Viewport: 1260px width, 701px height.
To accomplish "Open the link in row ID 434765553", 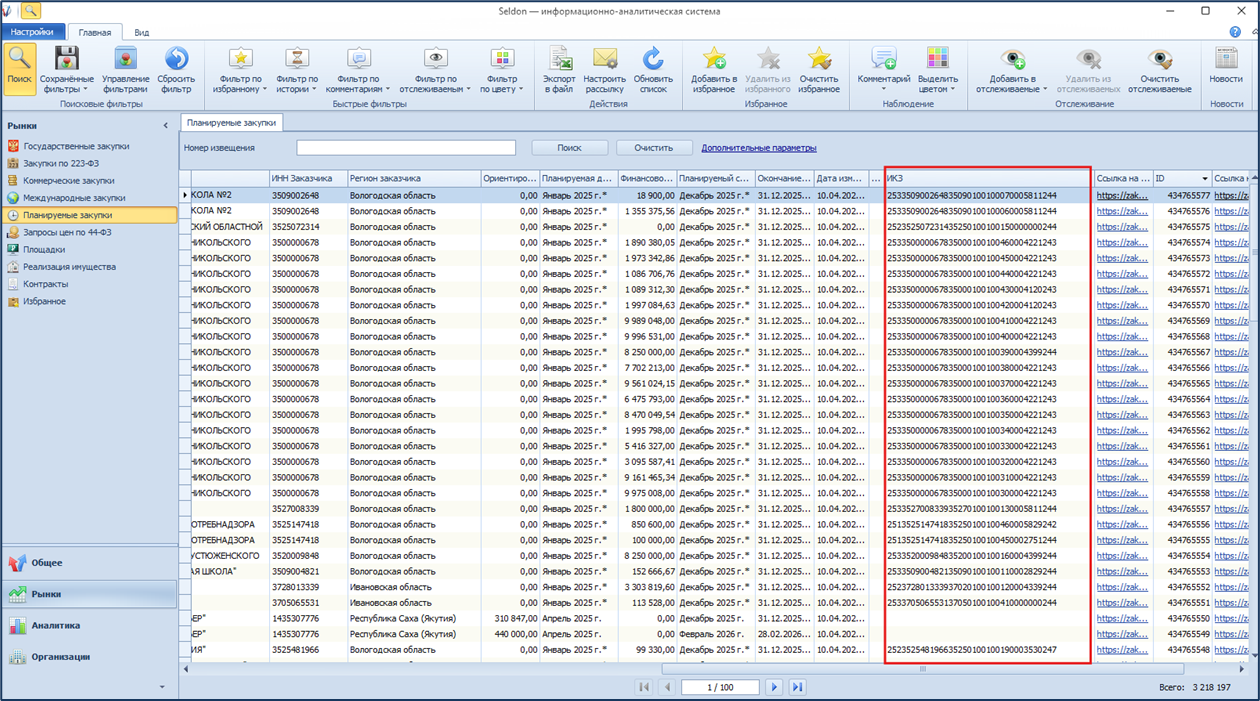I will tap(1122, 572).
